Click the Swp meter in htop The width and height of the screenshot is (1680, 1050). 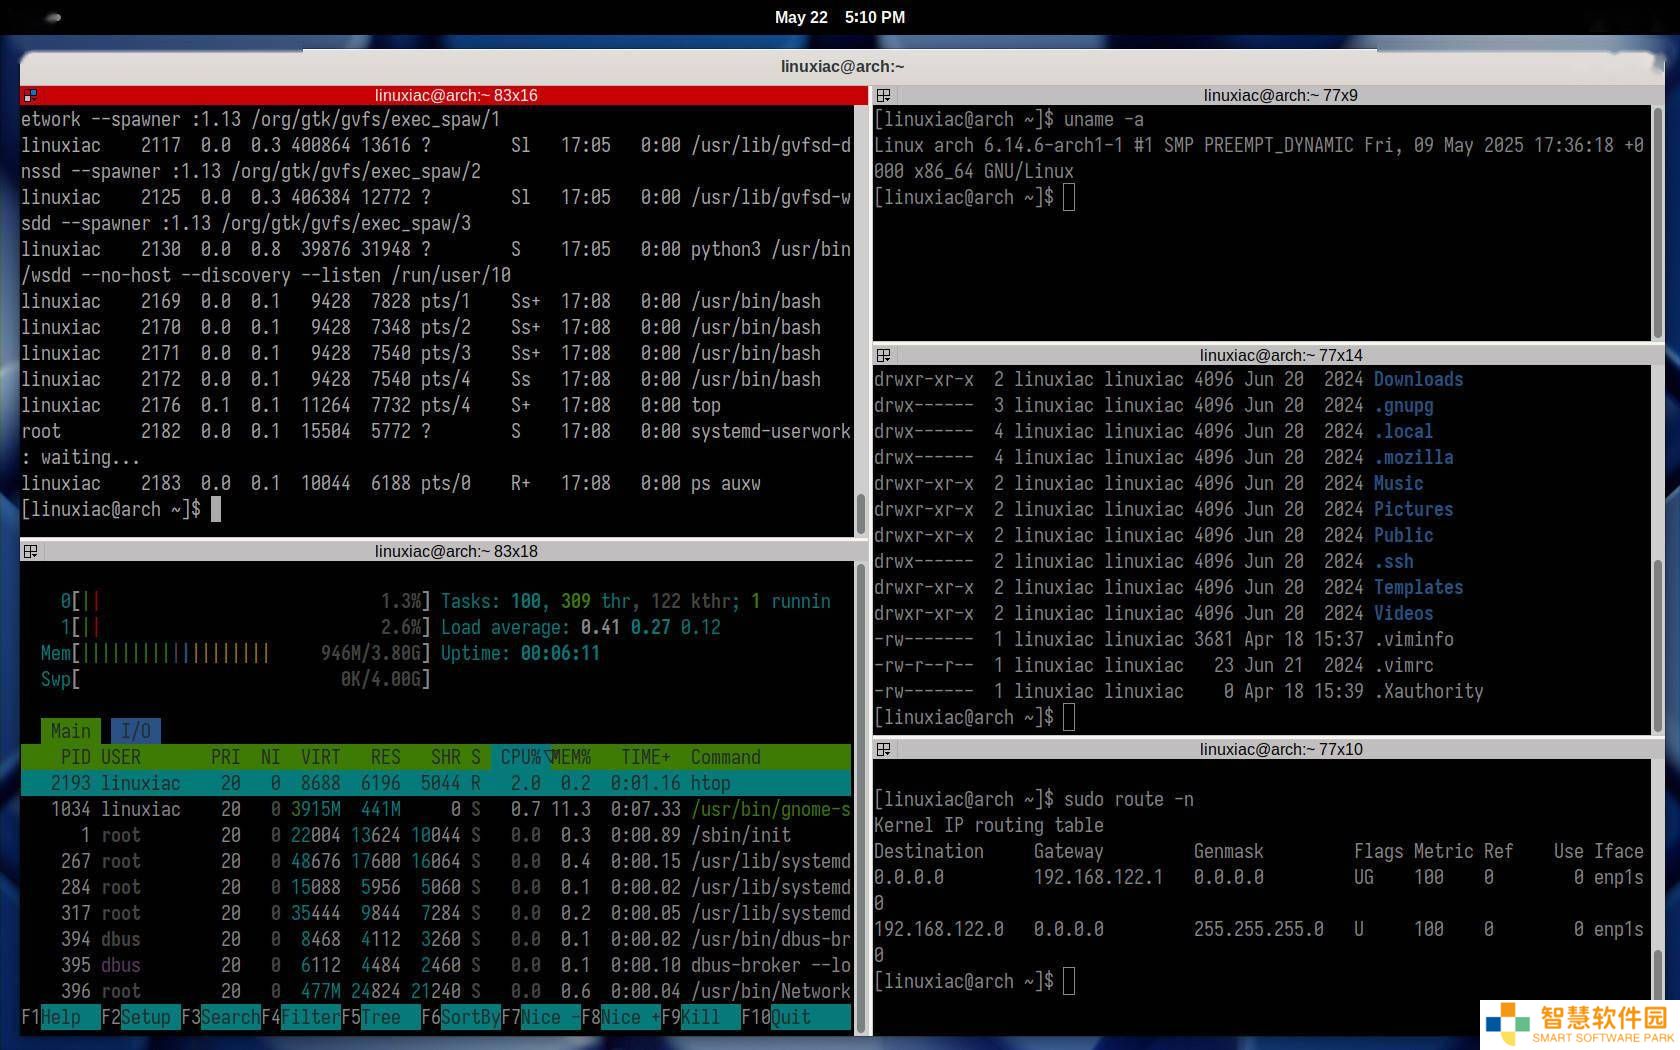pyautogui.click(x=236, y=679)
